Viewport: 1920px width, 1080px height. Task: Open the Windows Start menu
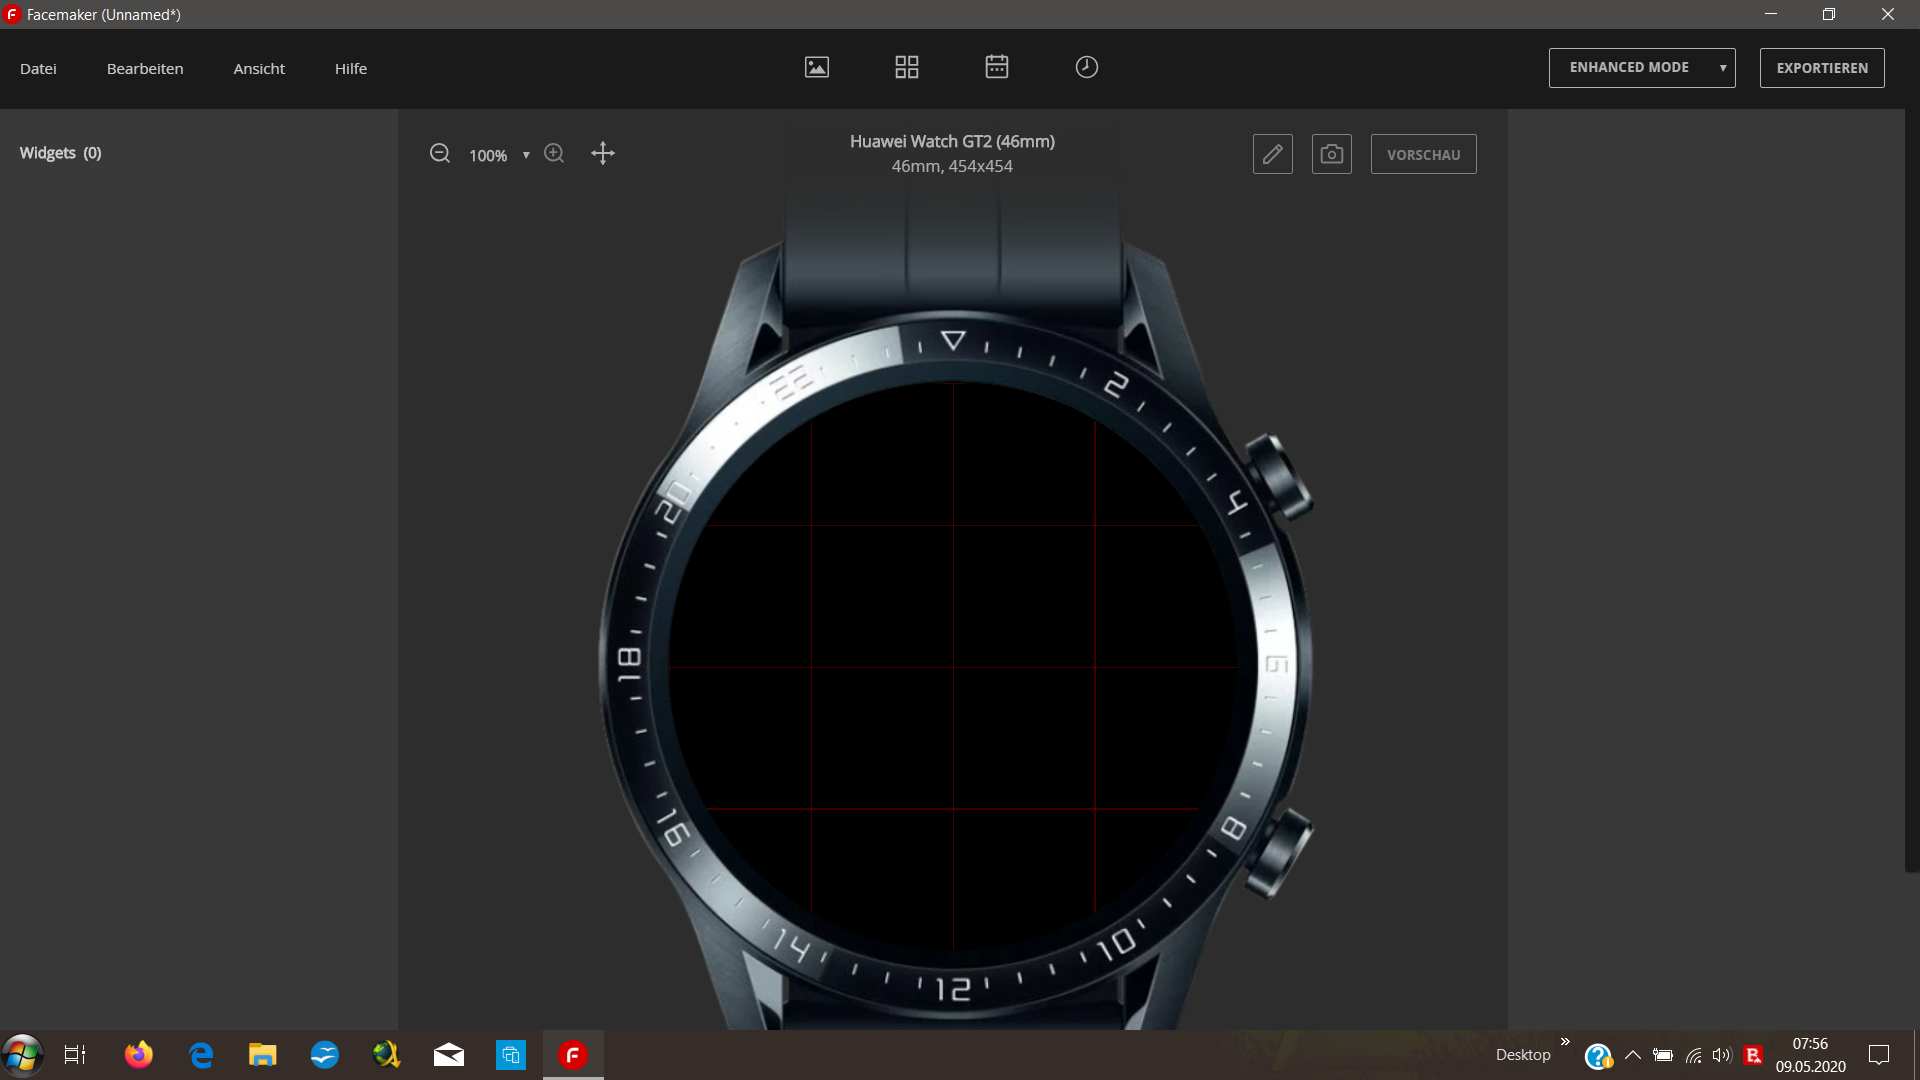(x=22, y=1055)
